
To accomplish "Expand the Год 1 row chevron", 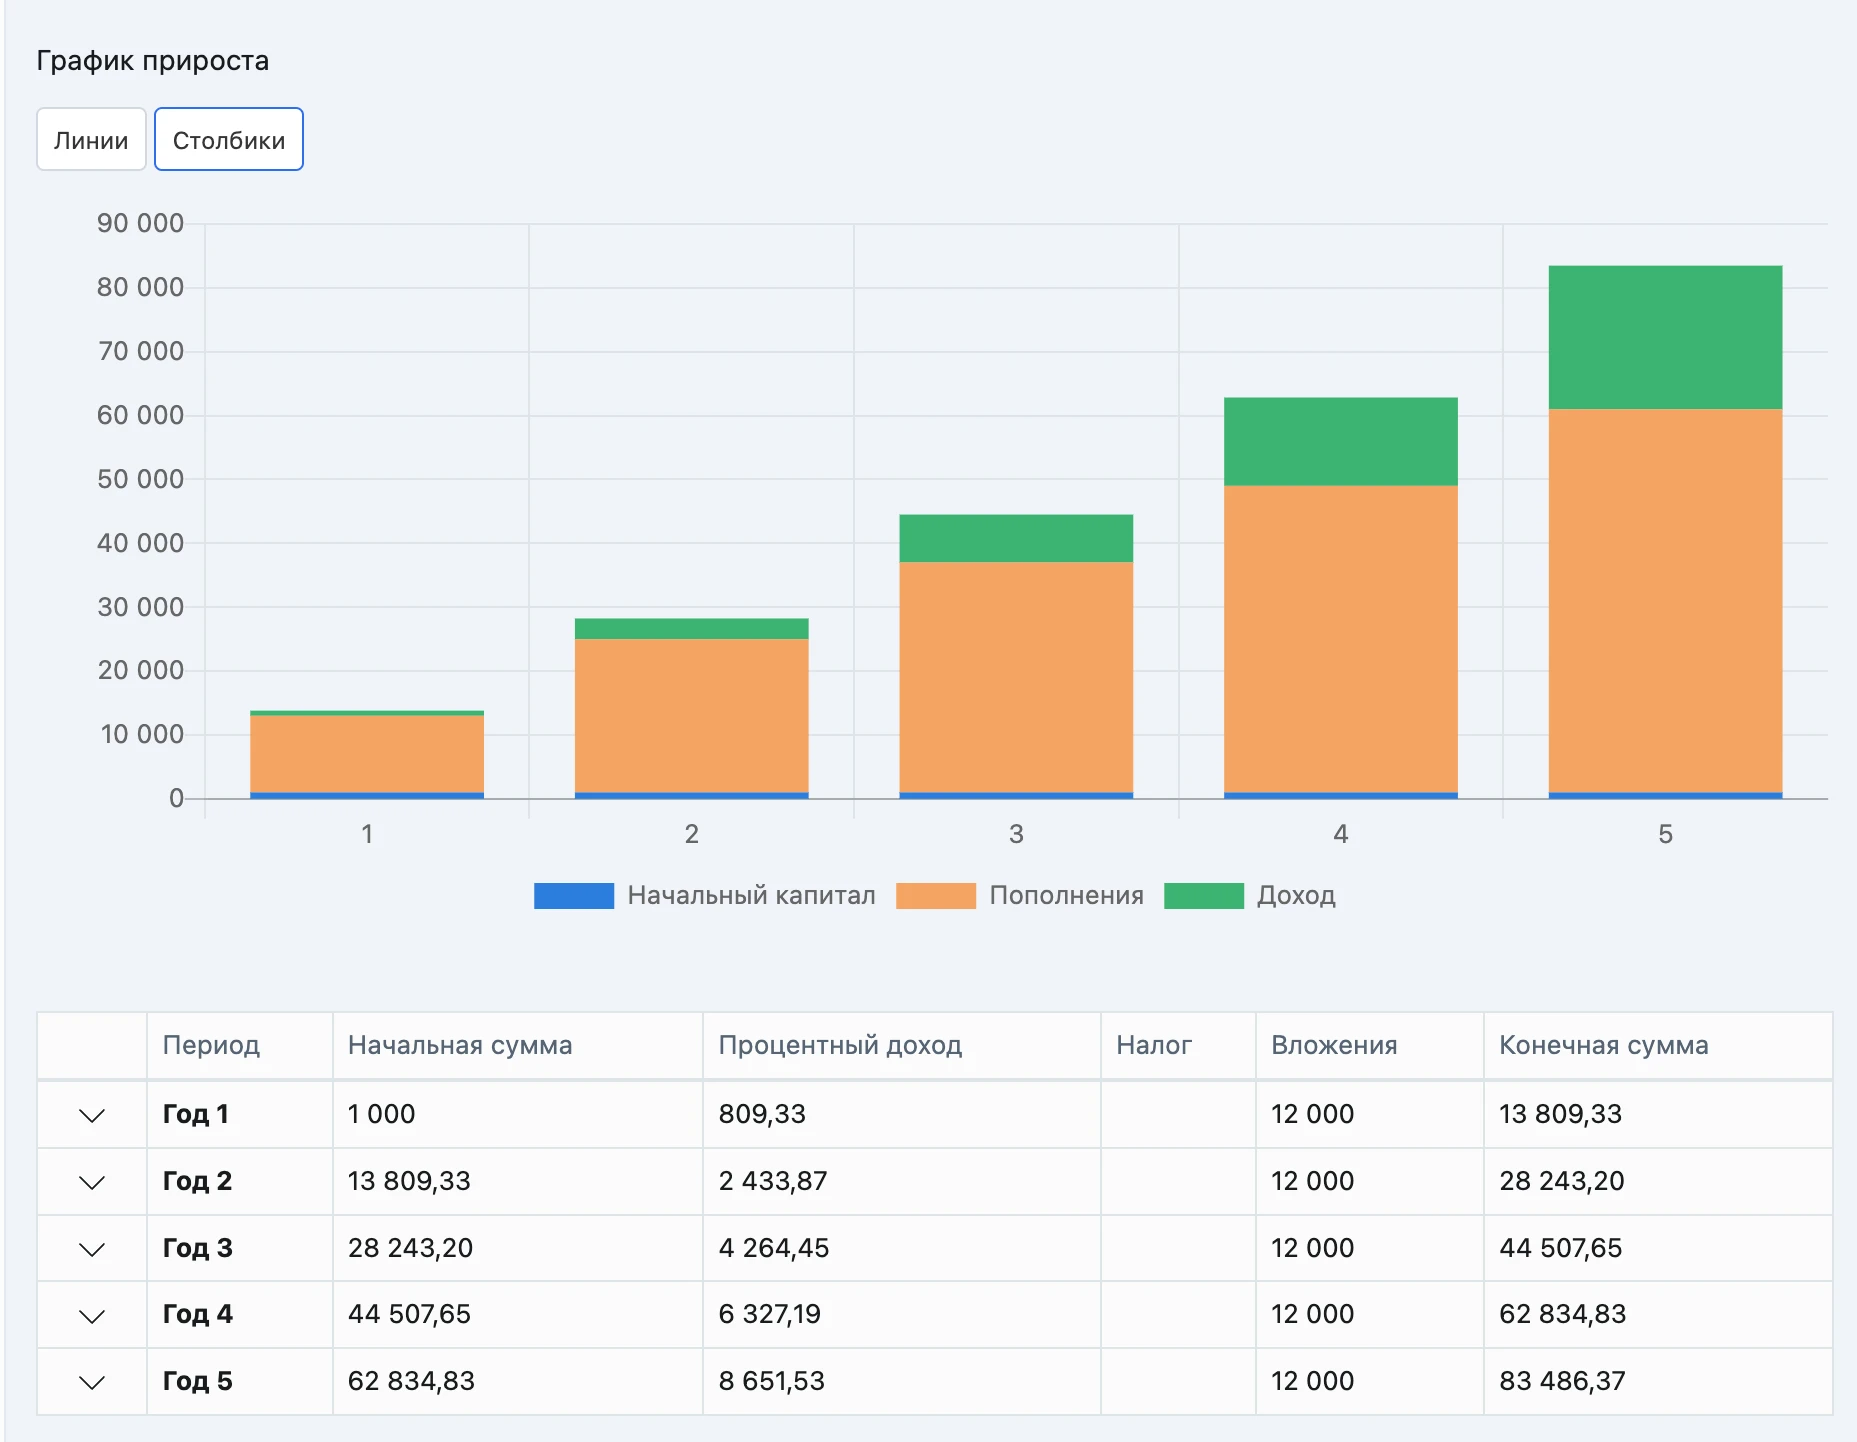I will click(92, 1115).
